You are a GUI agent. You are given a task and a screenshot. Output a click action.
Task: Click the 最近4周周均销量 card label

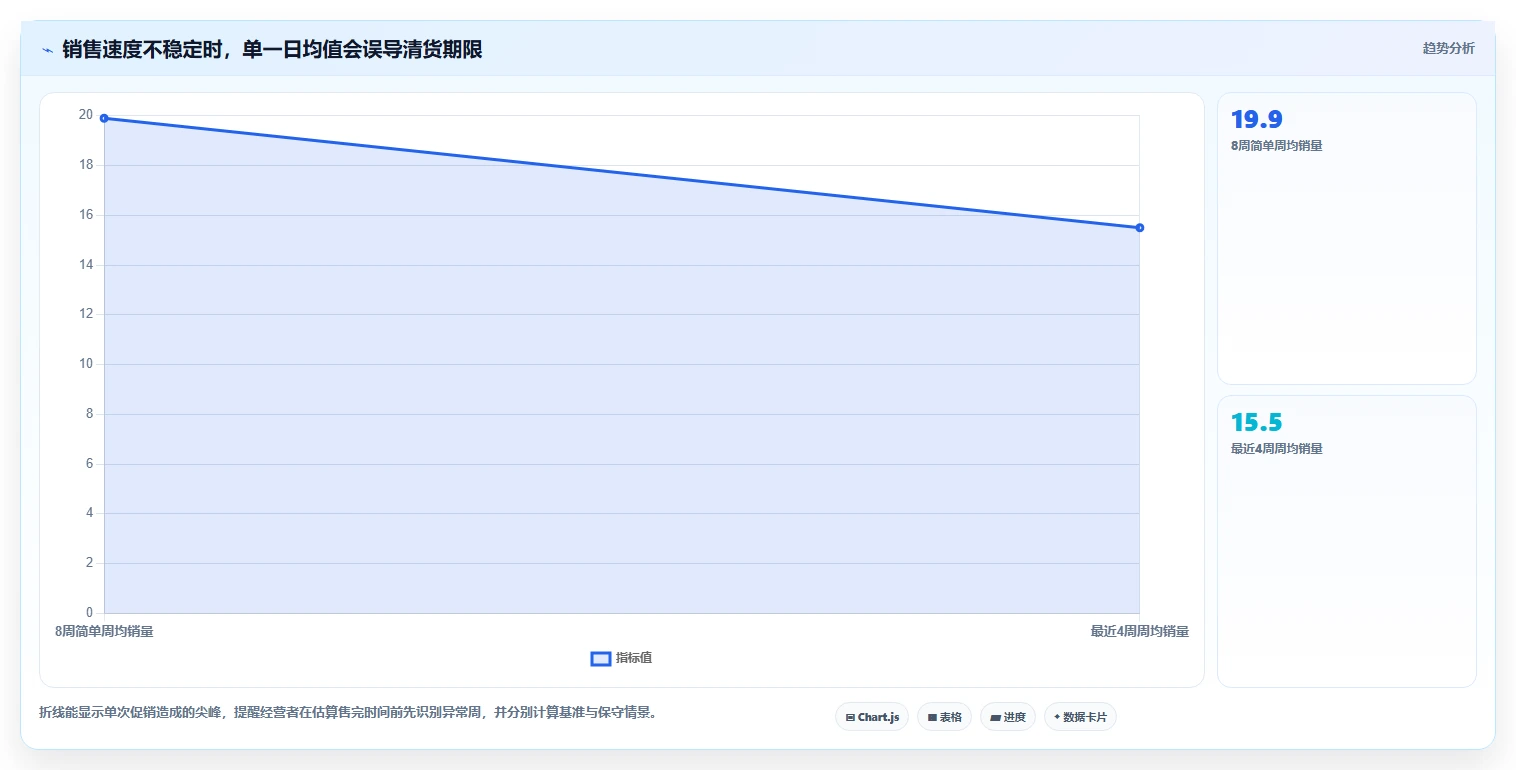pyautogui.click(x=1277, y=449)
